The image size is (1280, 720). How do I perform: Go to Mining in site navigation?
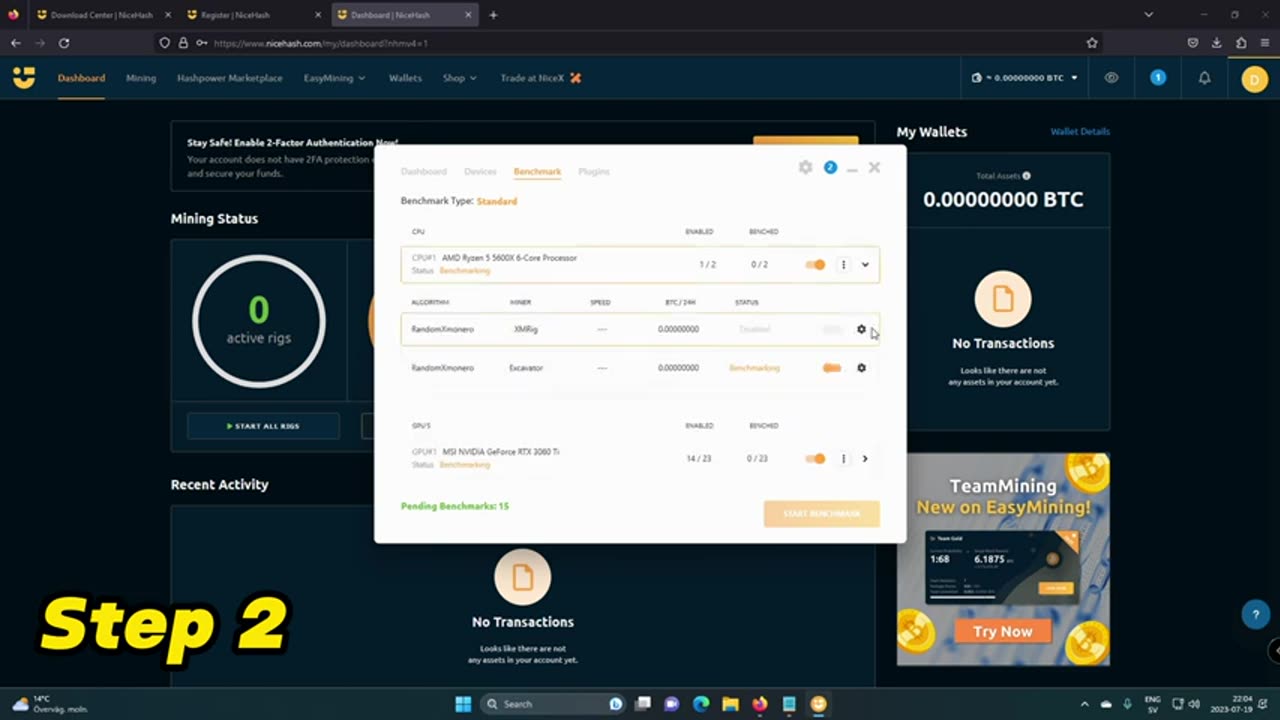tap(141, 78)
